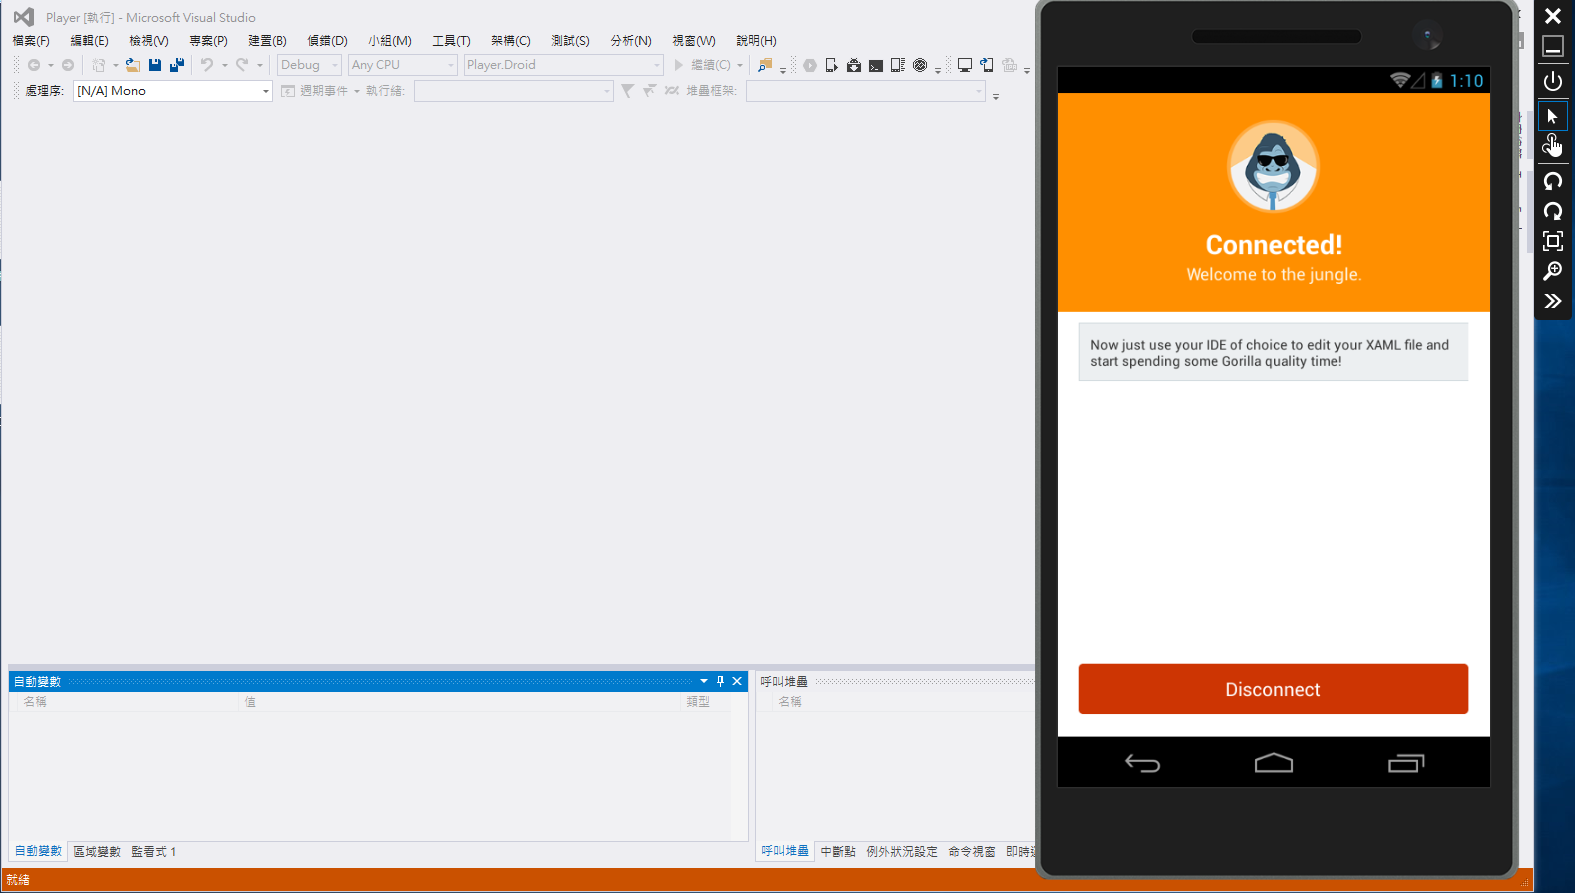The width and height of the screenshot is (1575, 893).
Task: Open the Android Adb command prompt icon
Action: pos(876,65)
